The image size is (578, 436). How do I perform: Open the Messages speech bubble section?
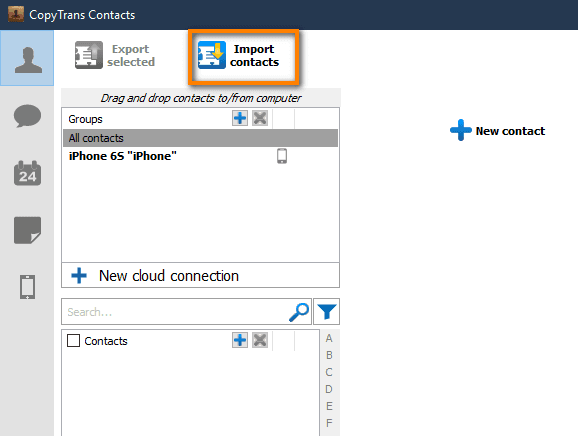coord(27,116)
